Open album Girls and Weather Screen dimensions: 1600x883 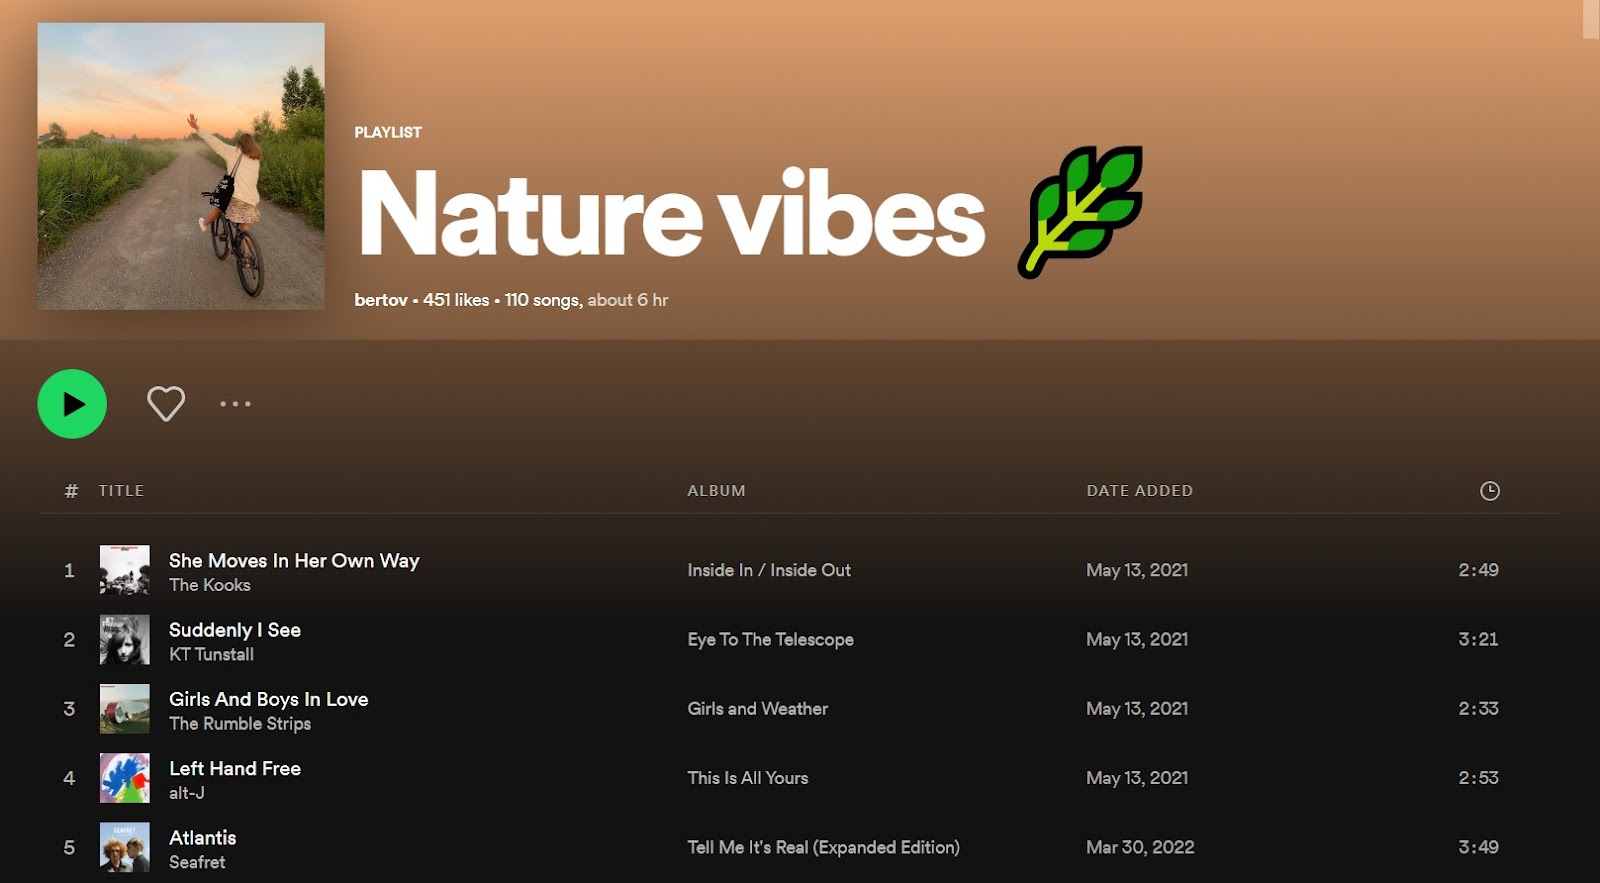click(x=758, y=708)
